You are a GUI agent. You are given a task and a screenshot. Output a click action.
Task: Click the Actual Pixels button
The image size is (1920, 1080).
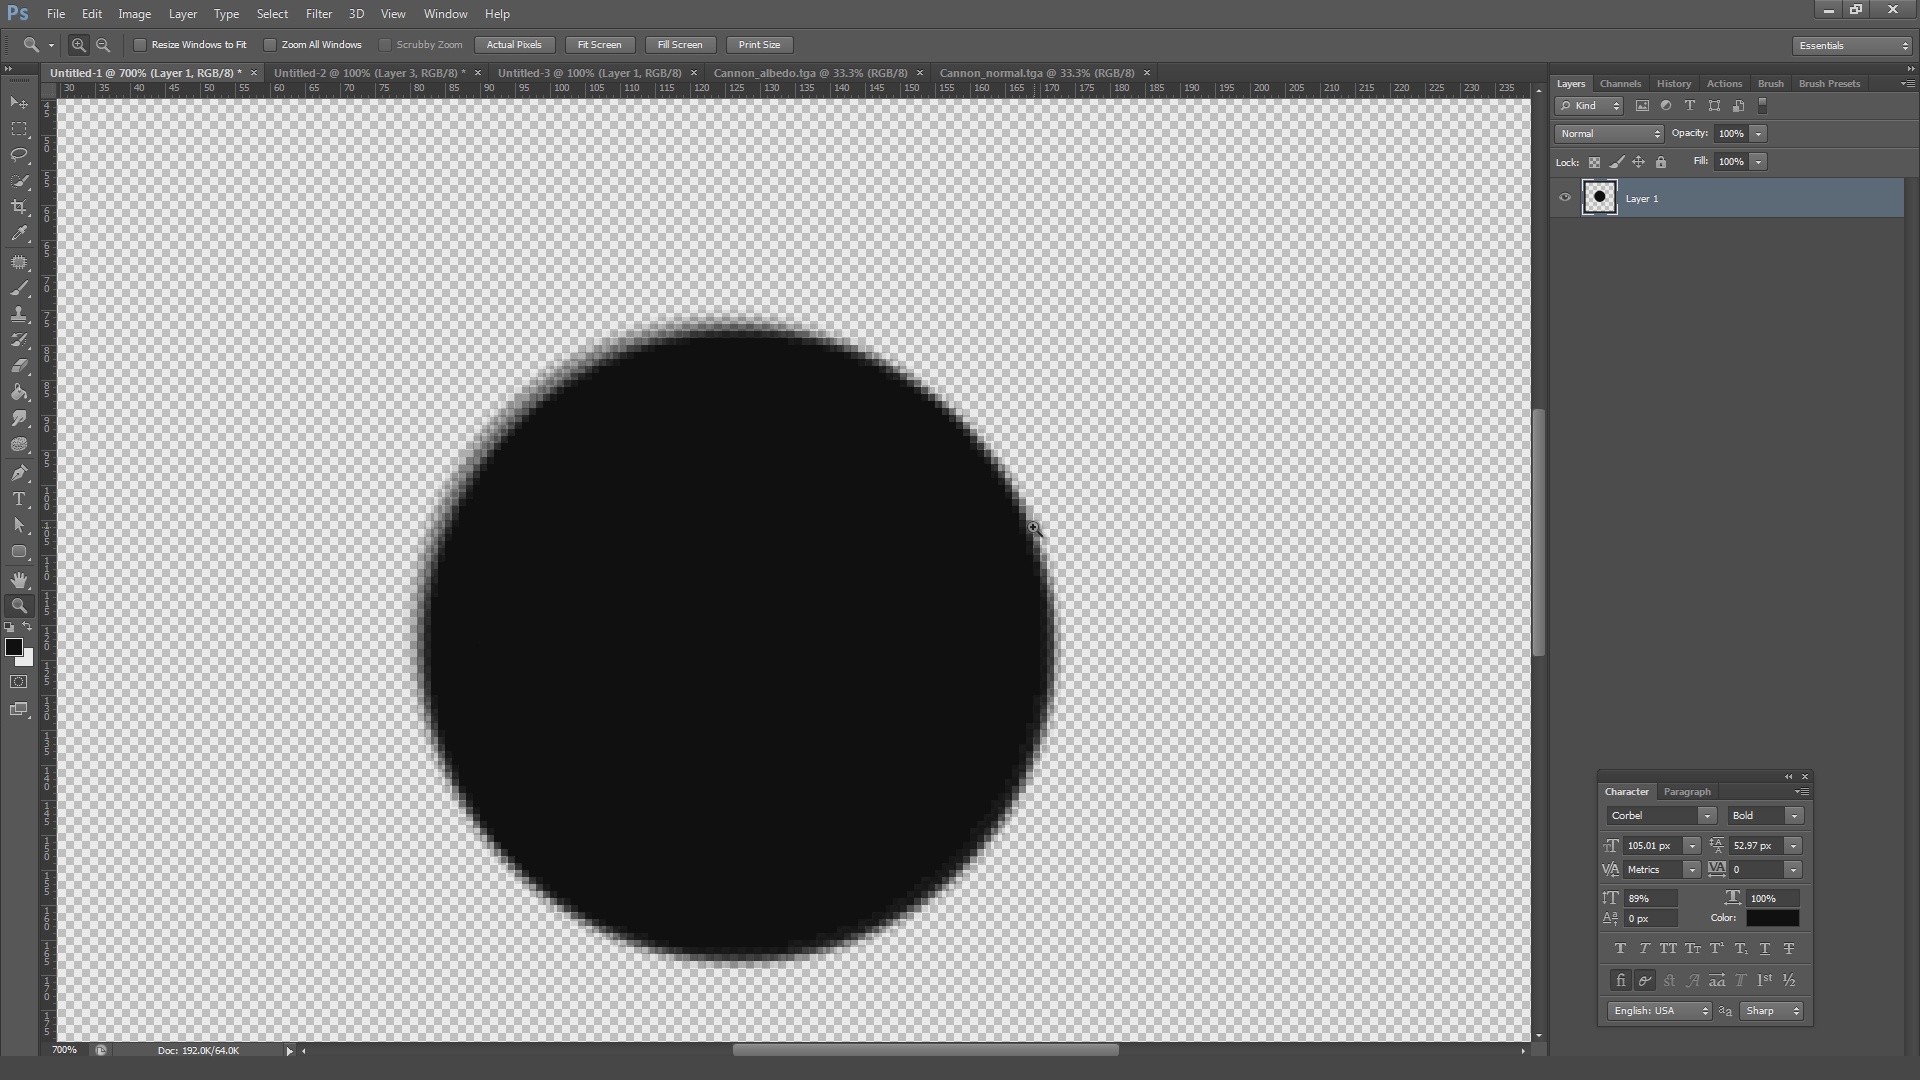[x=514, y=45]
